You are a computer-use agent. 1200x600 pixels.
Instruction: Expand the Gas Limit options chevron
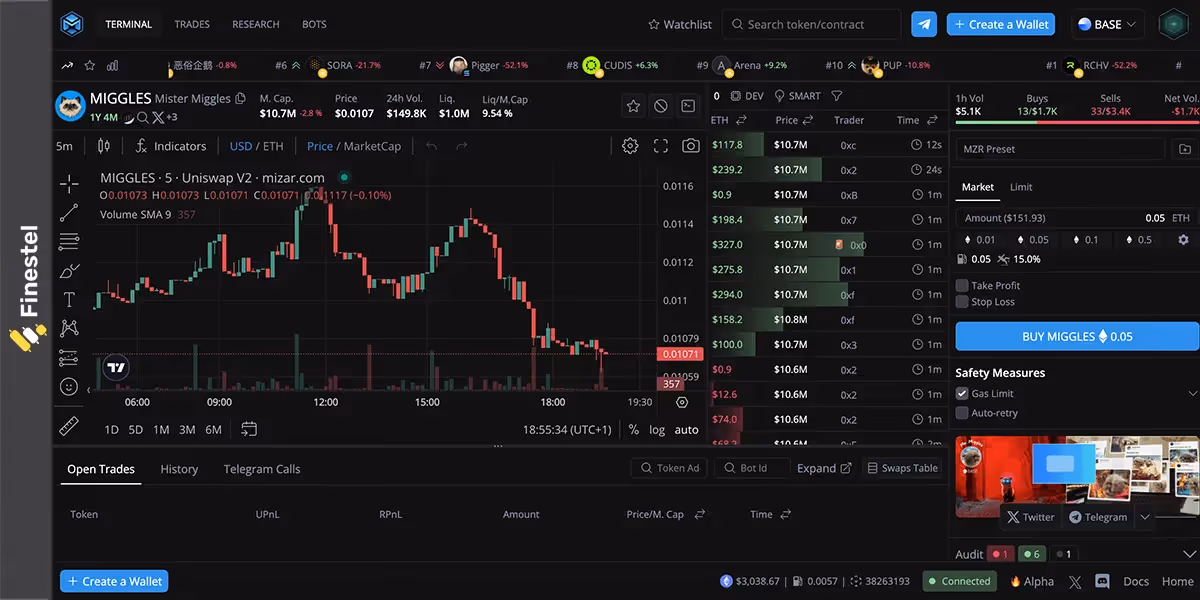coord(1192,394)
